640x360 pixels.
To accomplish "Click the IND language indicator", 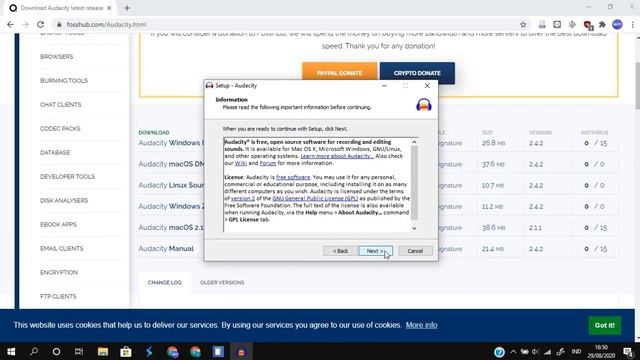I will (x=576, y=351).
